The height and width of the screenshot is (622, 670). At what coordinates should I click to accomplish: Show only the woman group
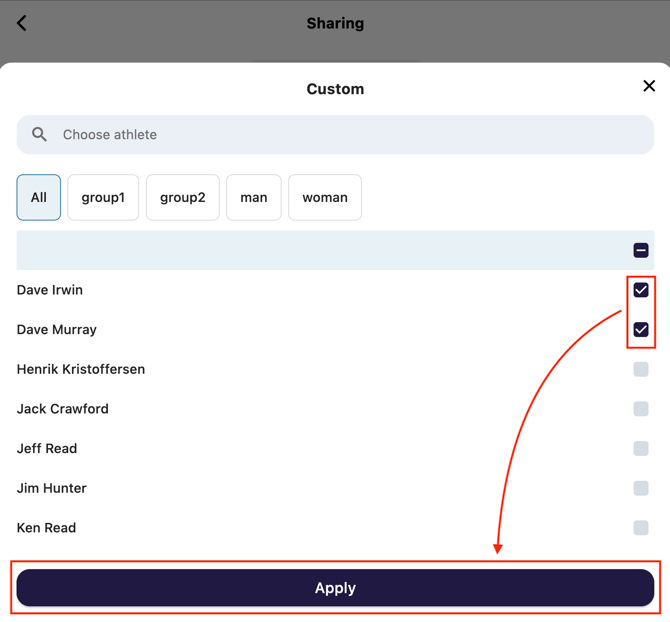pyautogui.click(x=325, y=197)
